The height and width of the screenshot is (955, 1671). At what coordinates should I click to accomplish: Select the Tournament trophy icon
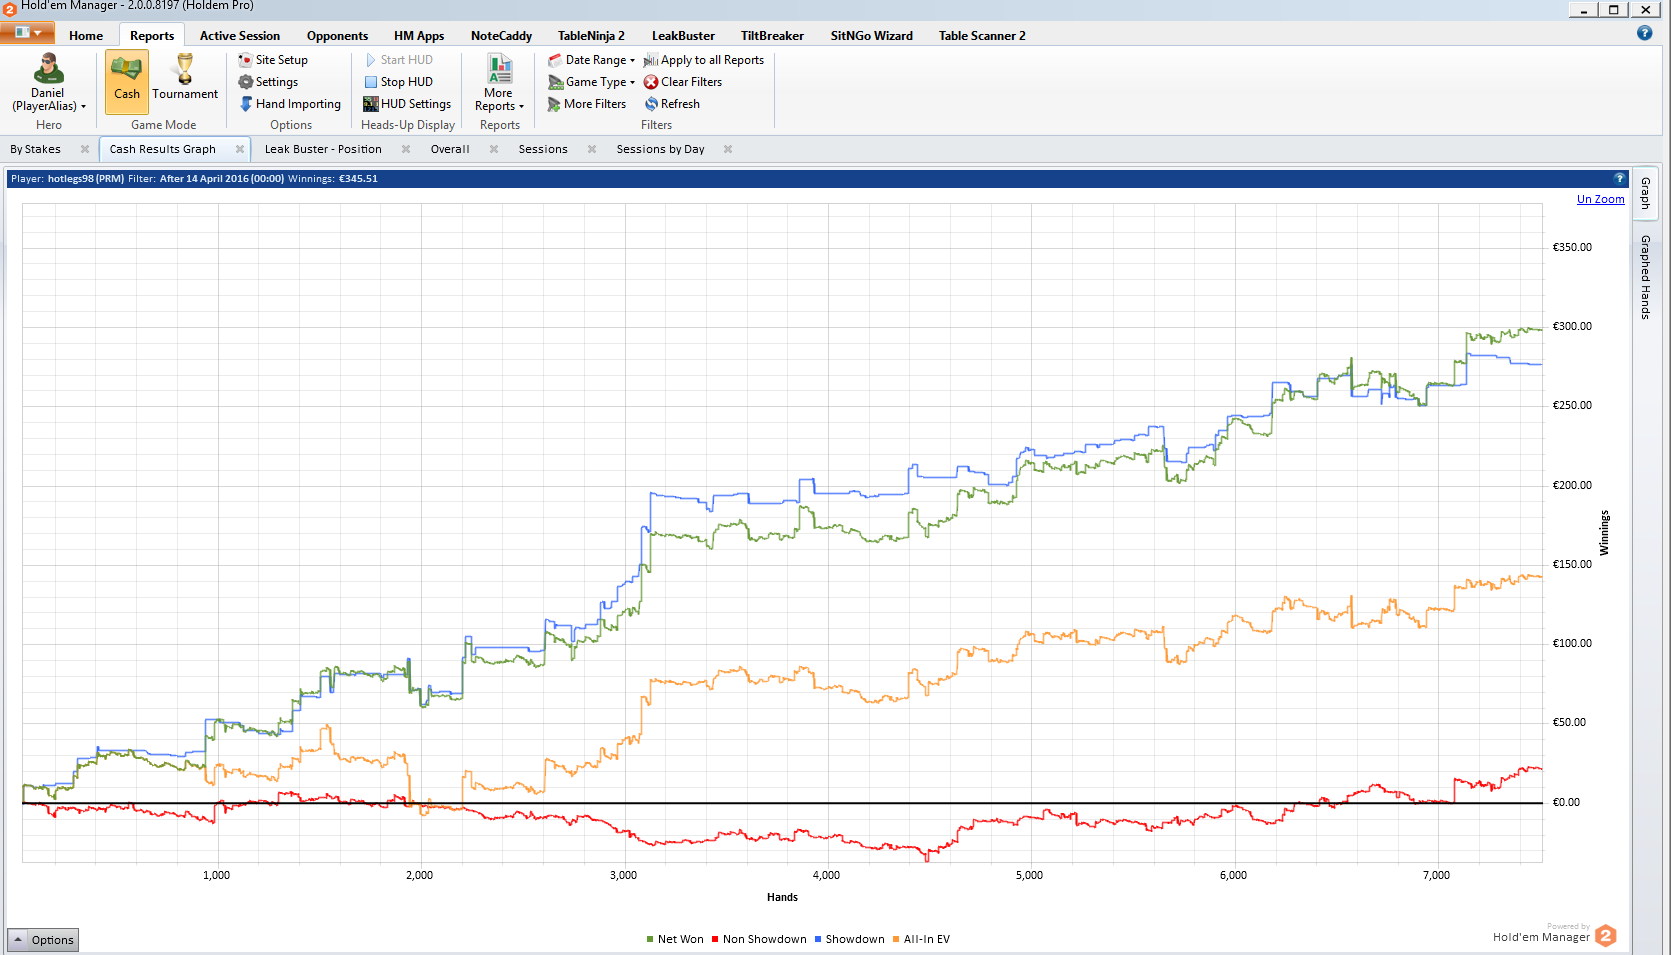(185, 69)
